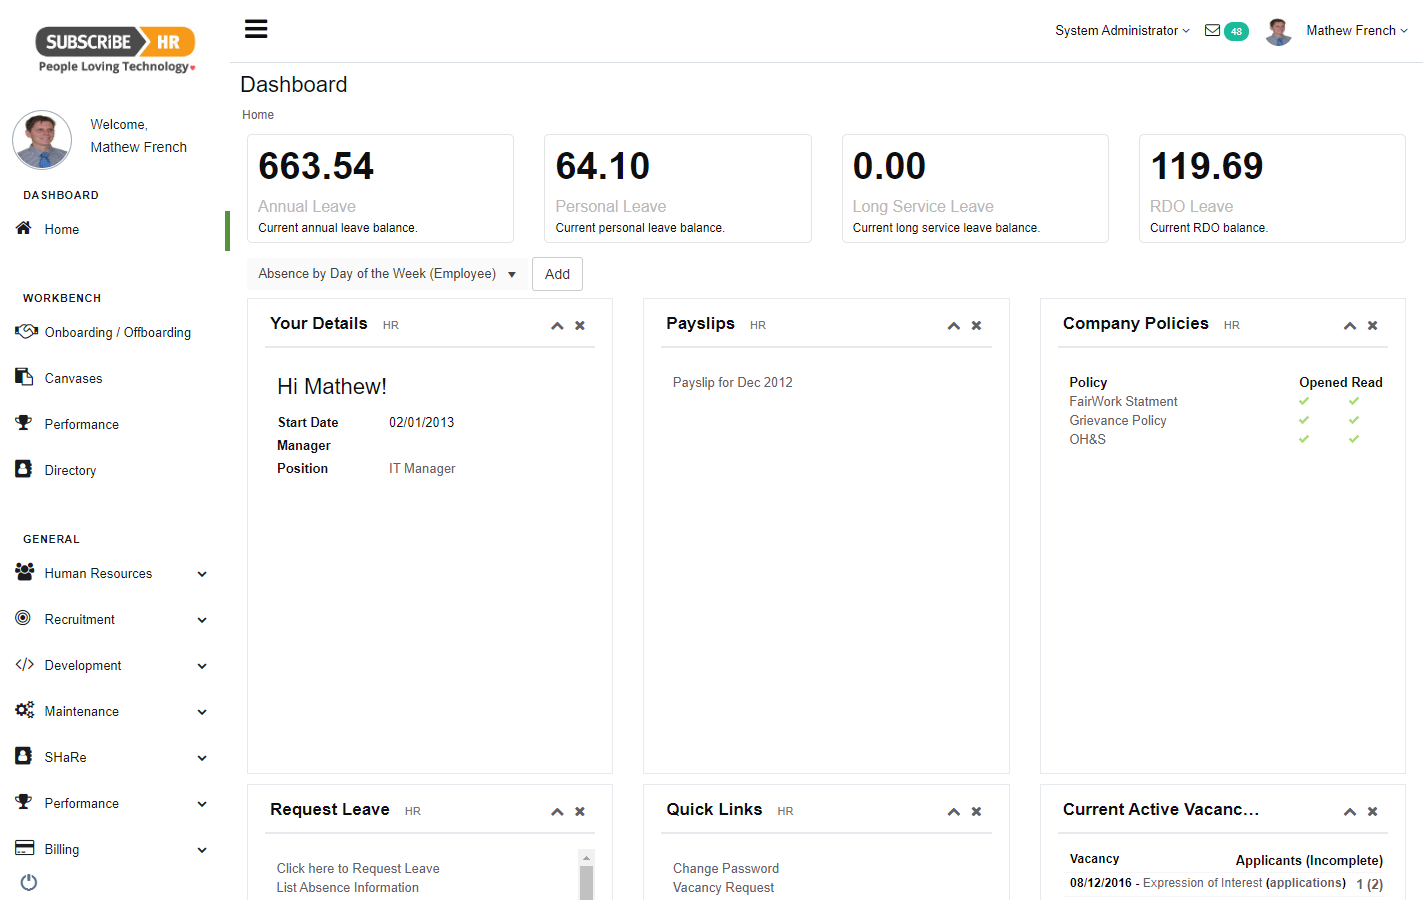Toggle the Read checkmark for OH&S policy
This screenshot has height=900, width=1423.
coord(1353,439)
